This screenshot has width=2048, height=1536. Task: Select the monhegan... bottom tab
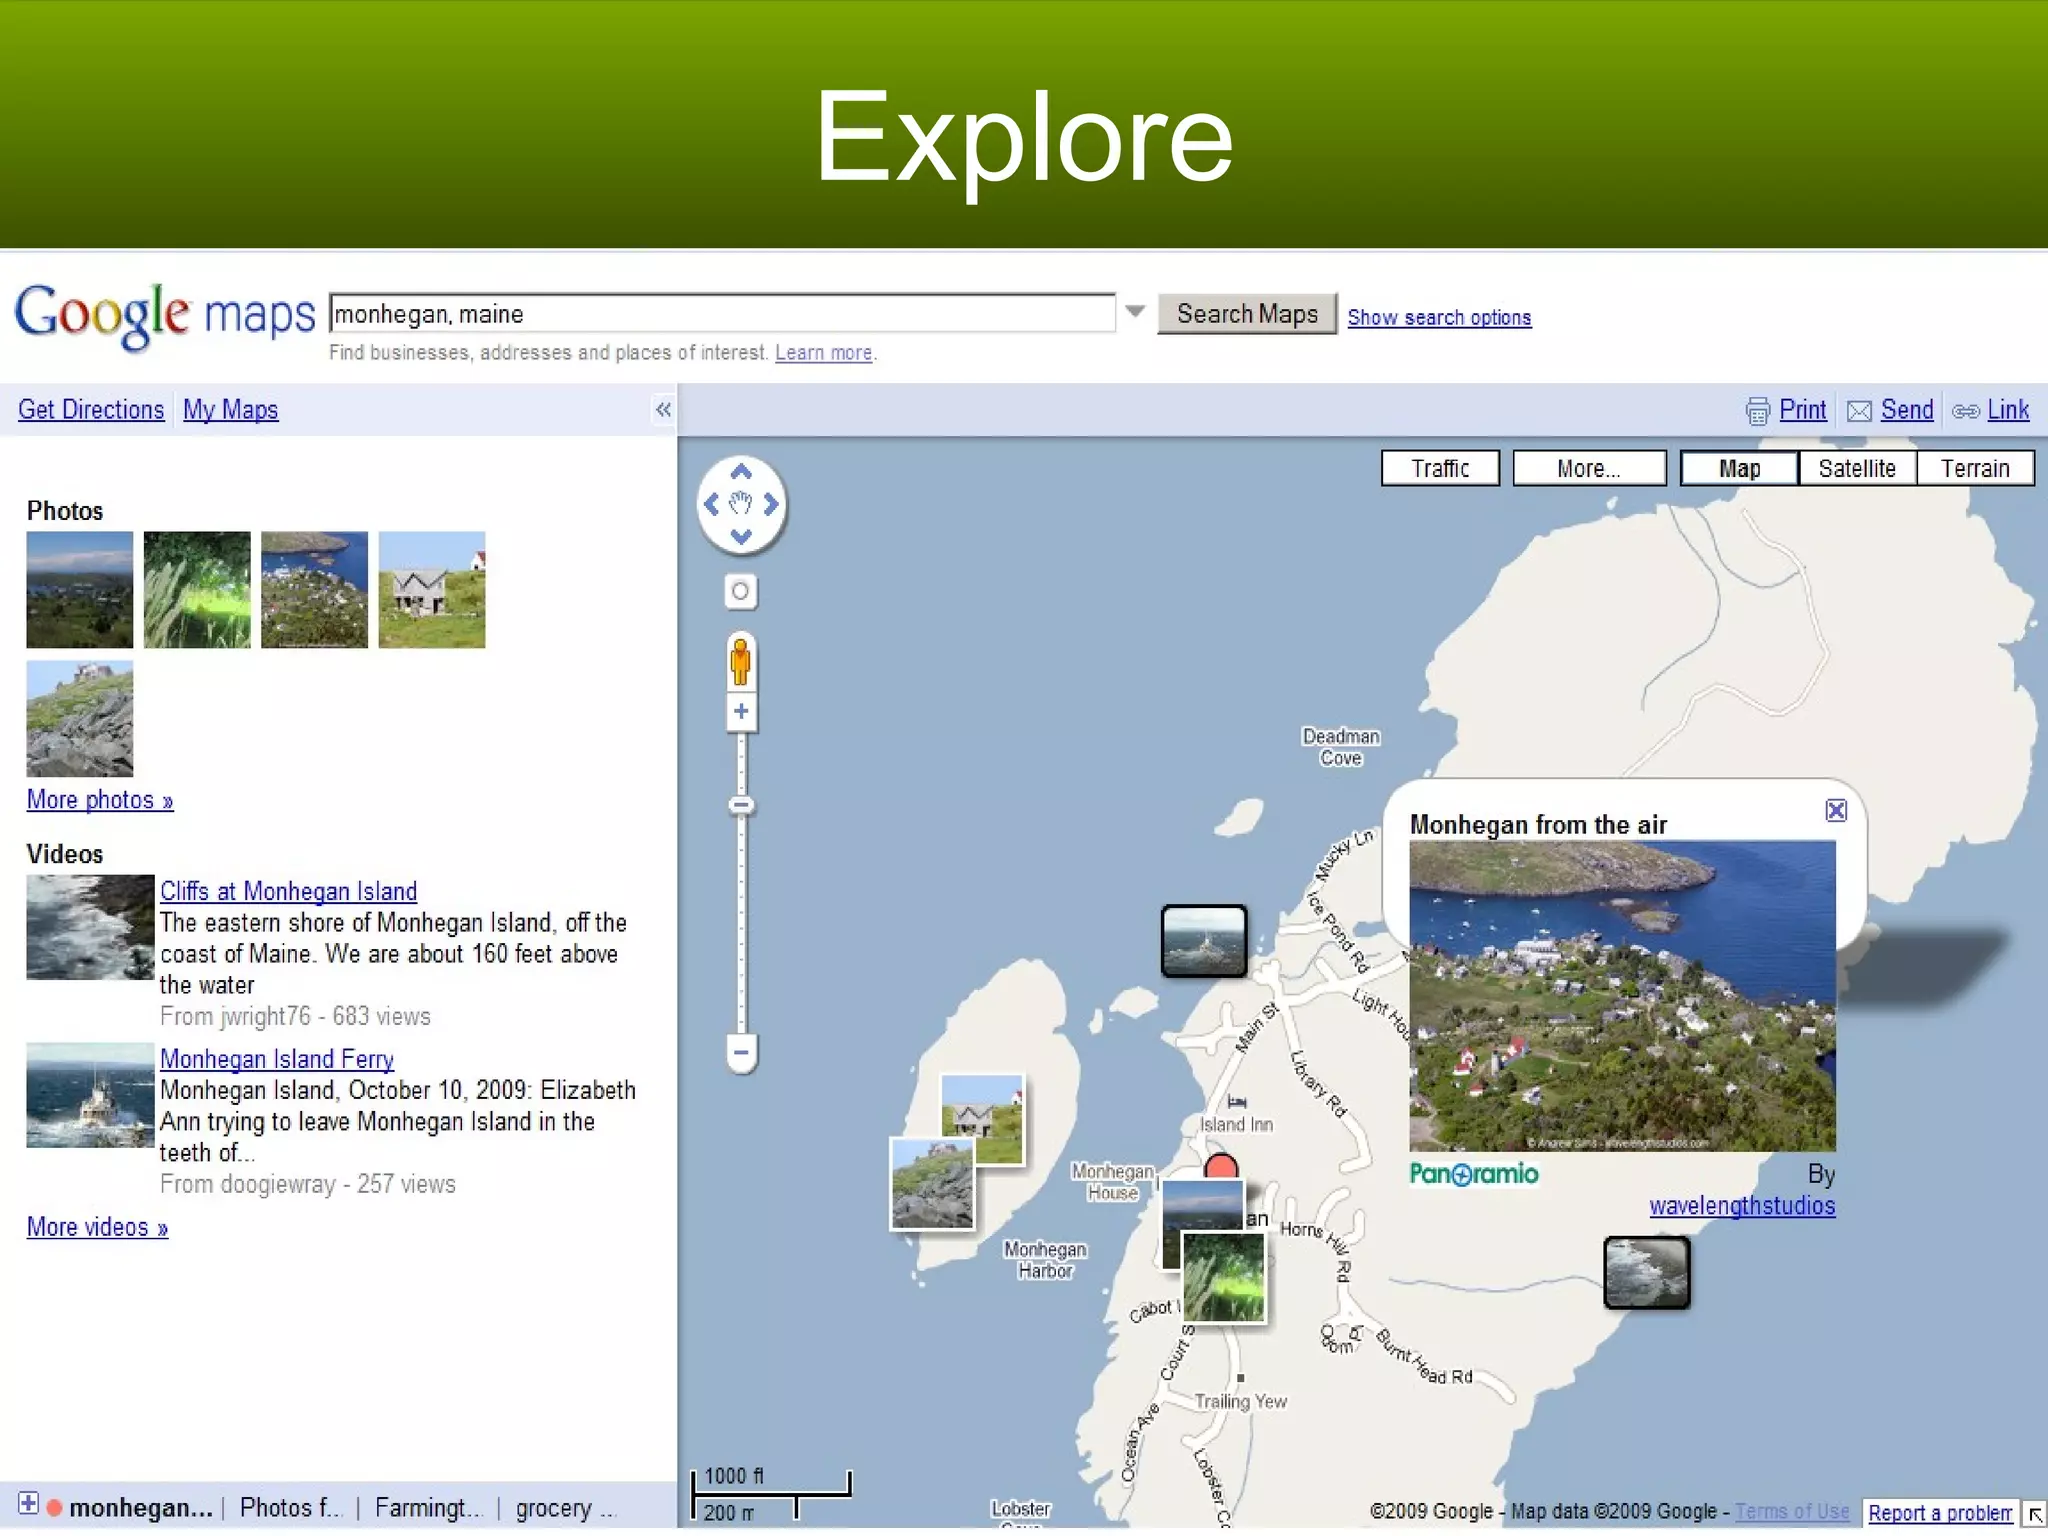[x=141, y=1507]
